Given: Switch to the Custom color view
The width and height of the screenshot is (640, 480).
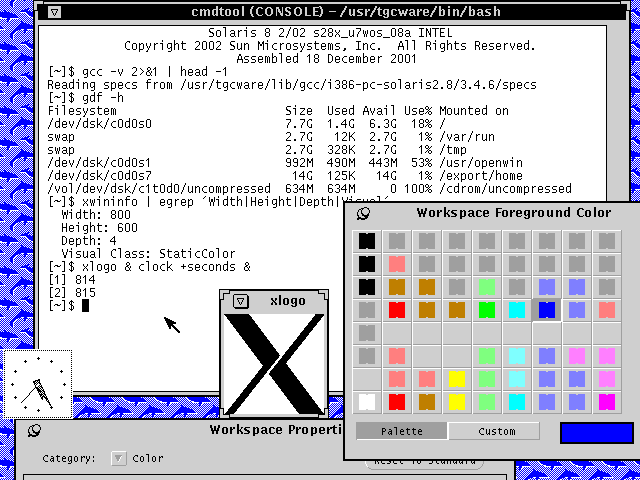Looking at the screenshot, I should [x=496, y=431].
